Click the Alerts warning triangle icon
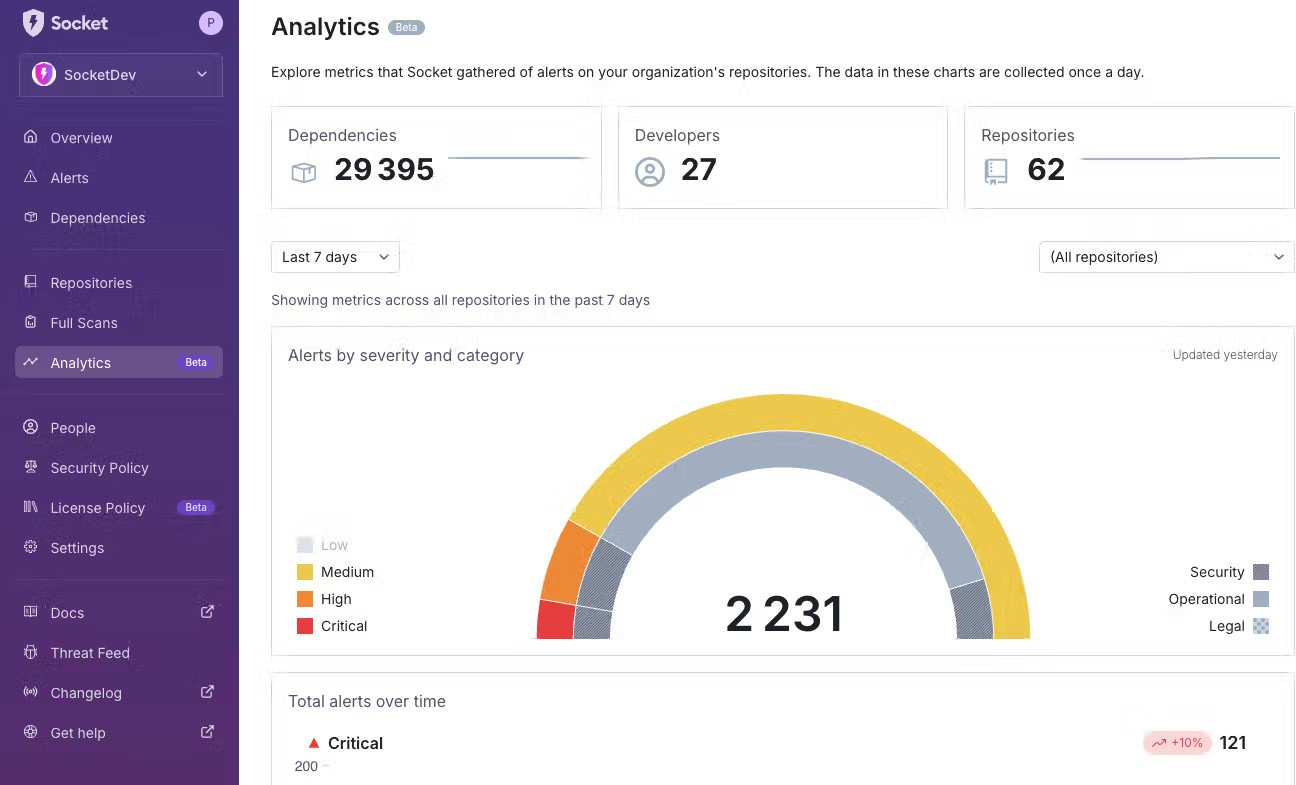The height and width of the screenshot is (785, 1296). [x=31, y=177]
